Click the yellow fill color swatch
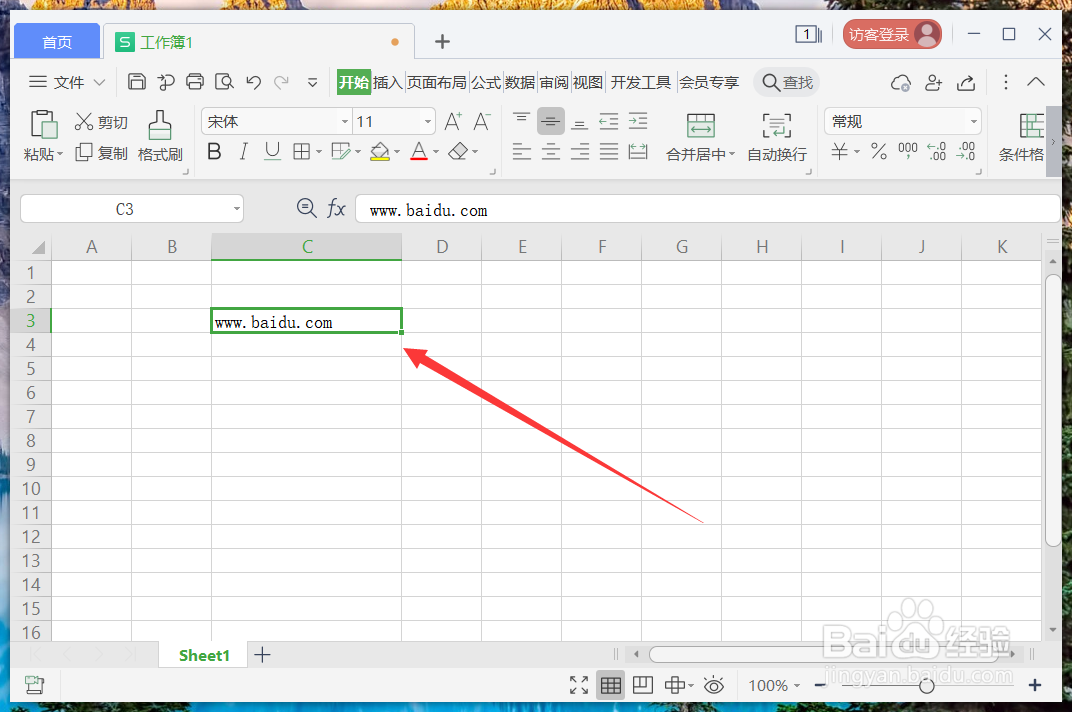The image size is (1072, 712). tap(379, 151)
